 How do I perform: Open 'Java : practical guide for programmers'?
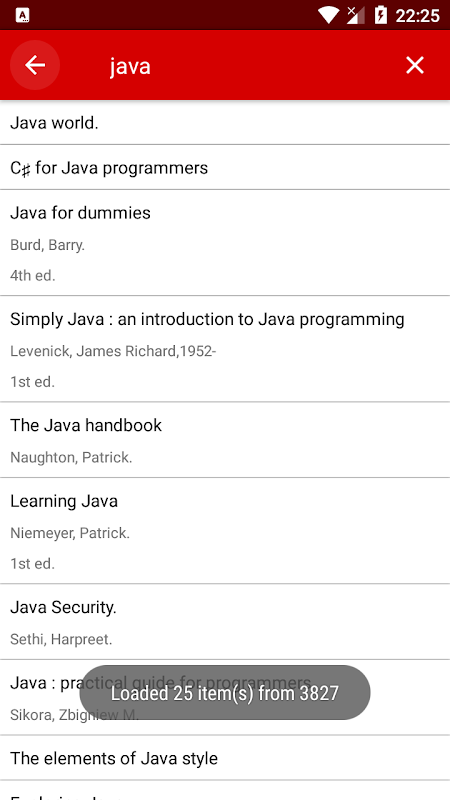(225, 697)
